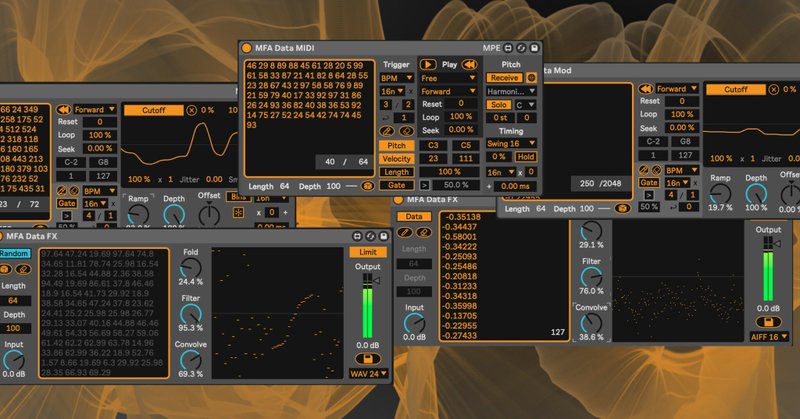Screen dimensions: 800x419
Task: Open the BPM dropdown under Trigger
Action: [396, 78]
